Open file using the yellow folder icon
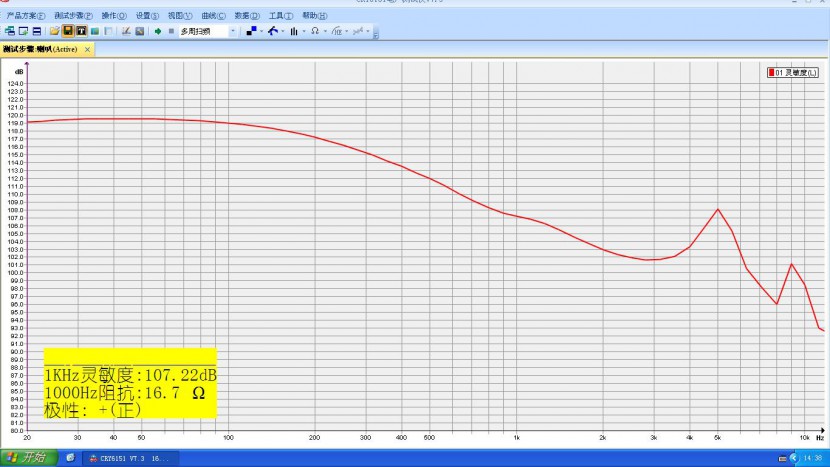Viewport: 830px width, 467px height. point(54,31)
